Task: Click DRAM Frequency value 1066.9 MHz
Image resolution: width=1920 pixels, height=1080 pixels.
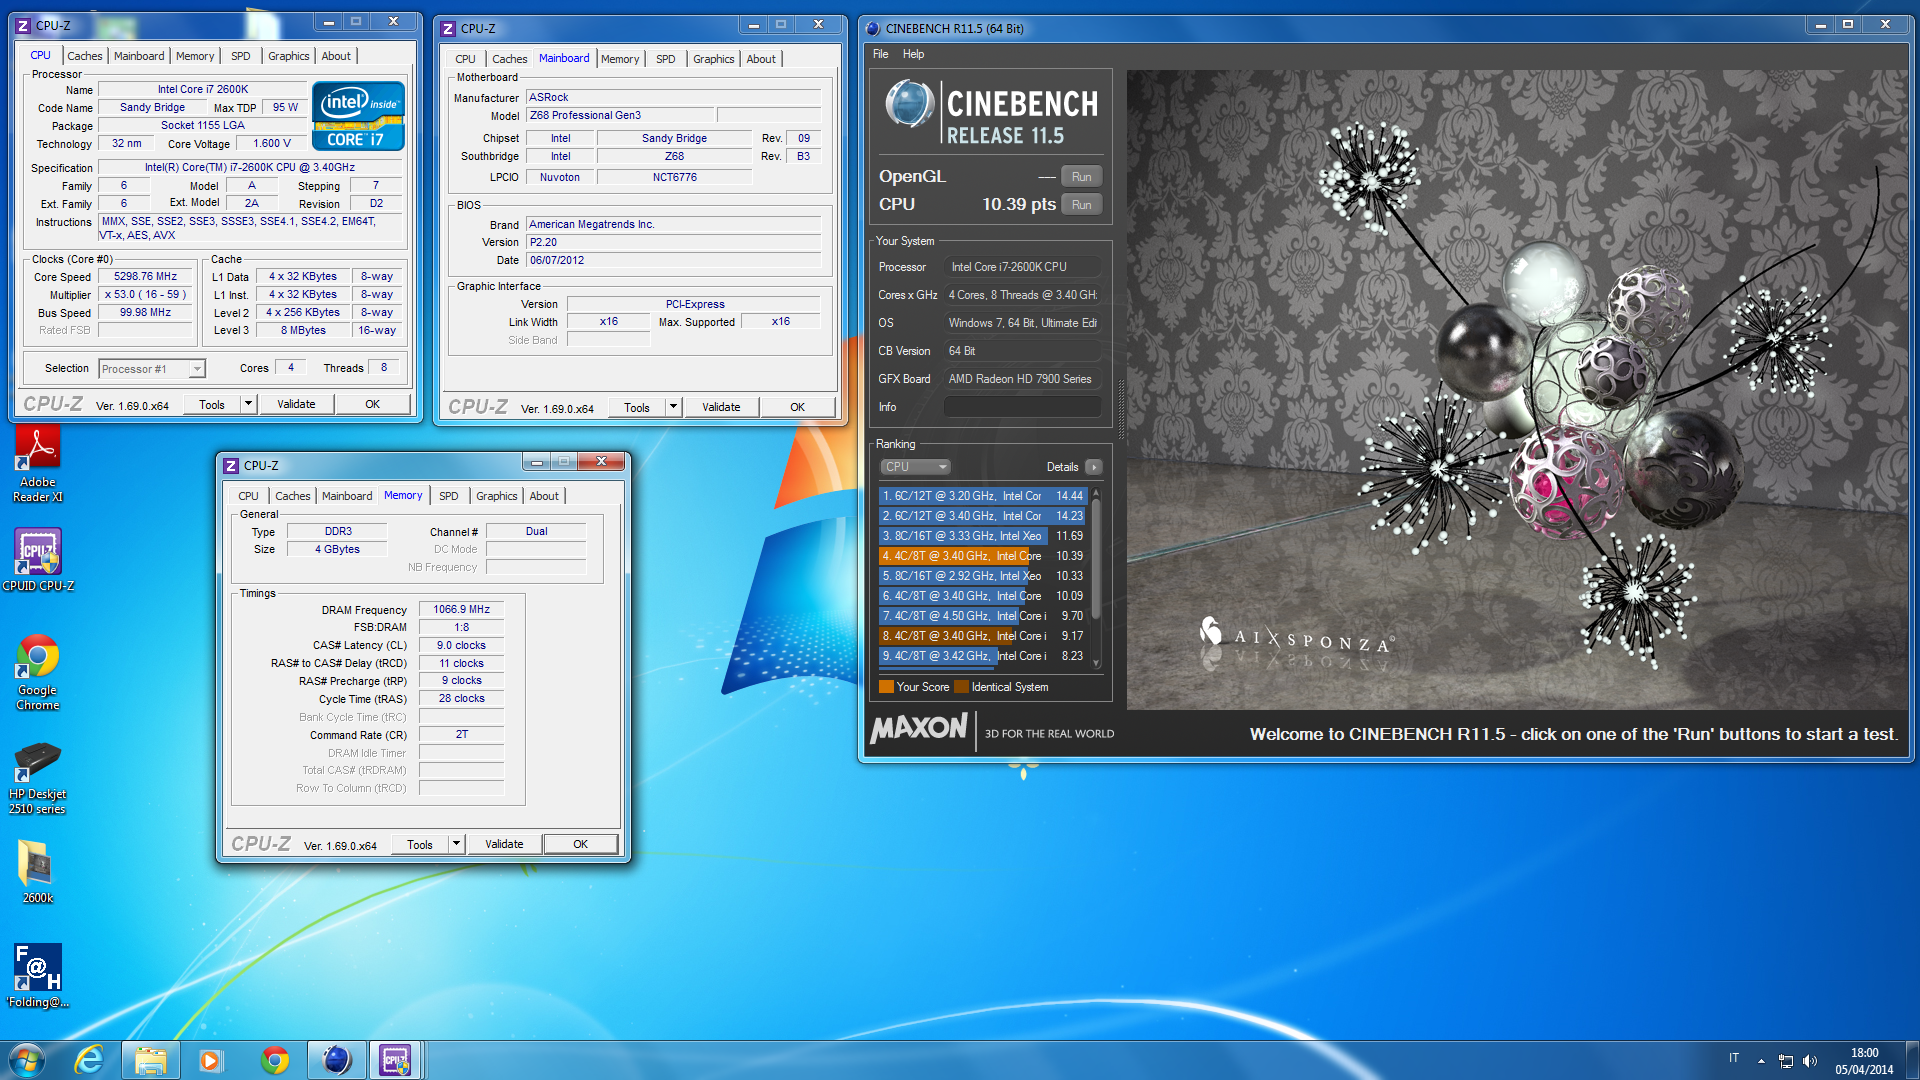Action: click(461, 609)
